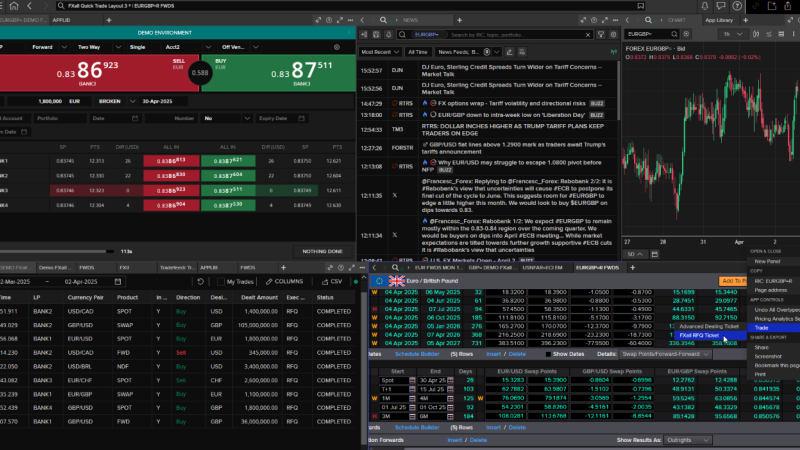Viewport: 800px width, 450px height.
Task: Switch to USNFAR=ECI EM tab
Action: click(542, 268)
